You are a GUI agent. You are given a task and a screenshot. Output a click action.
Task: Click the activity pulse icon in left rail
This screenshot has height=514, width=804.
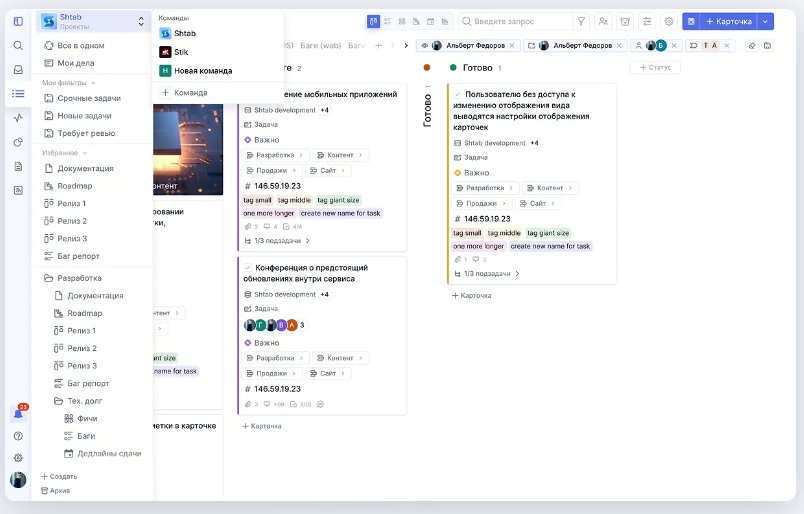[18, 117]
